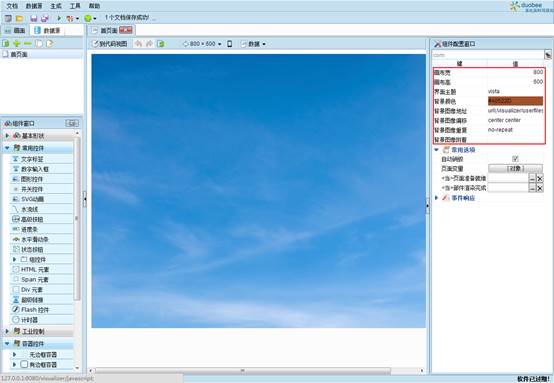Click the no-repeat value cell
Viewport: 554px width, 383px height.
click(515, 130)
